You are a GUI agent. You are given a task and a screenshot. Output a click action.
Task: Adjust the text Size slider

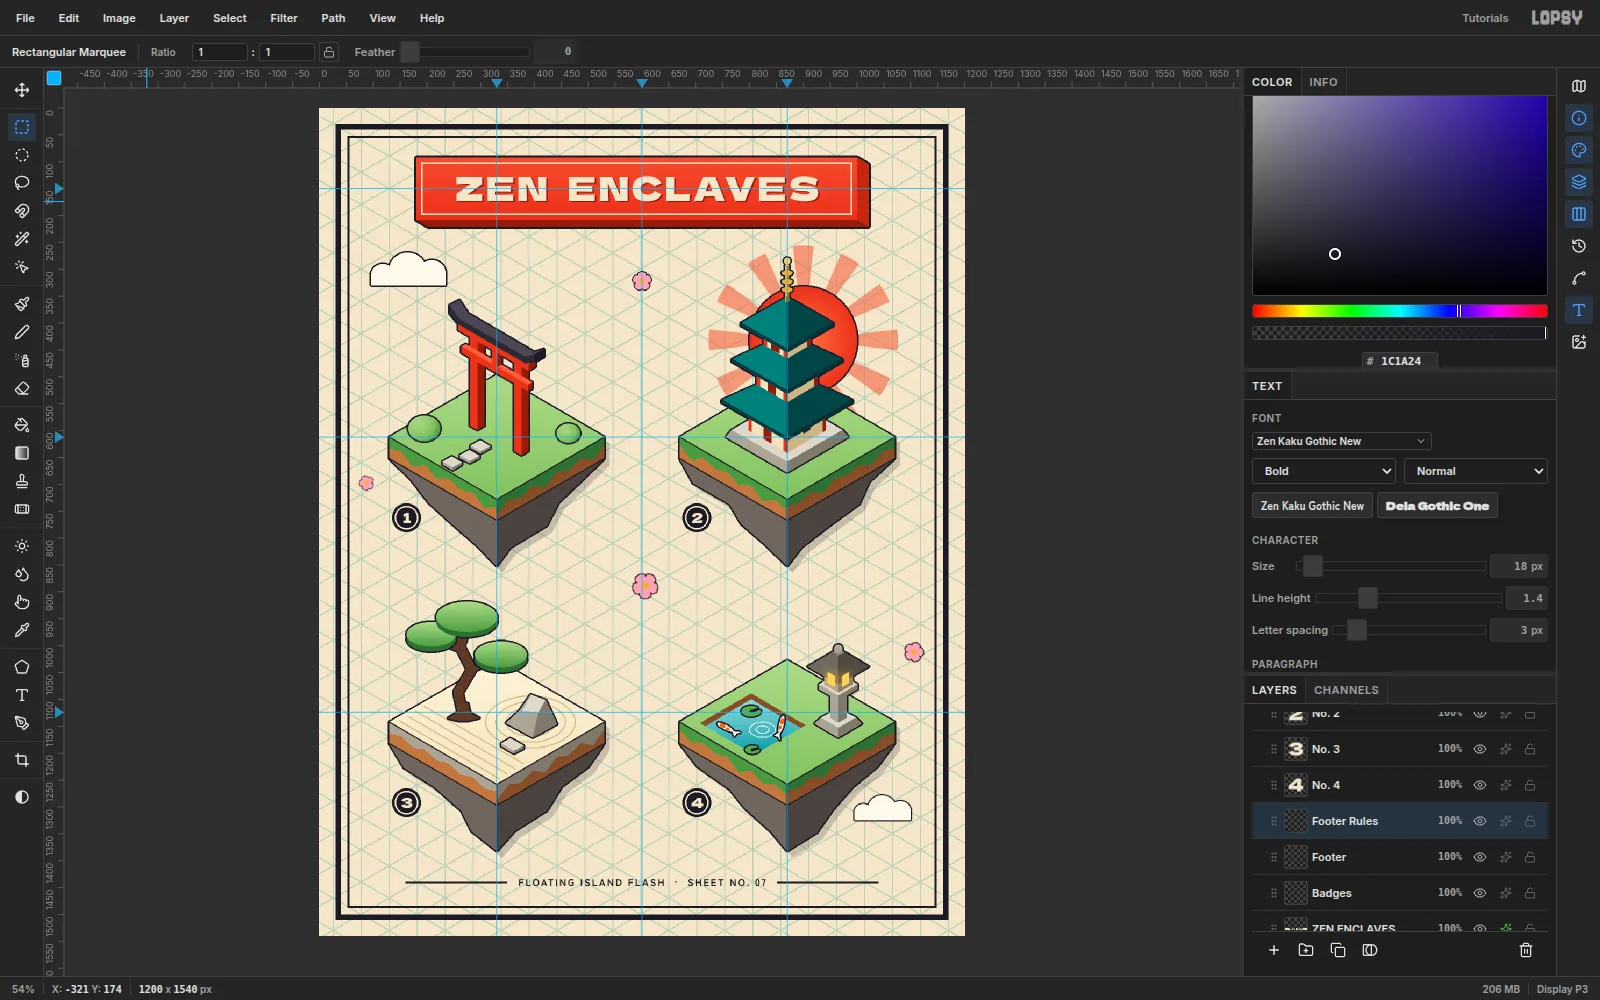(x=1390, y=566)
